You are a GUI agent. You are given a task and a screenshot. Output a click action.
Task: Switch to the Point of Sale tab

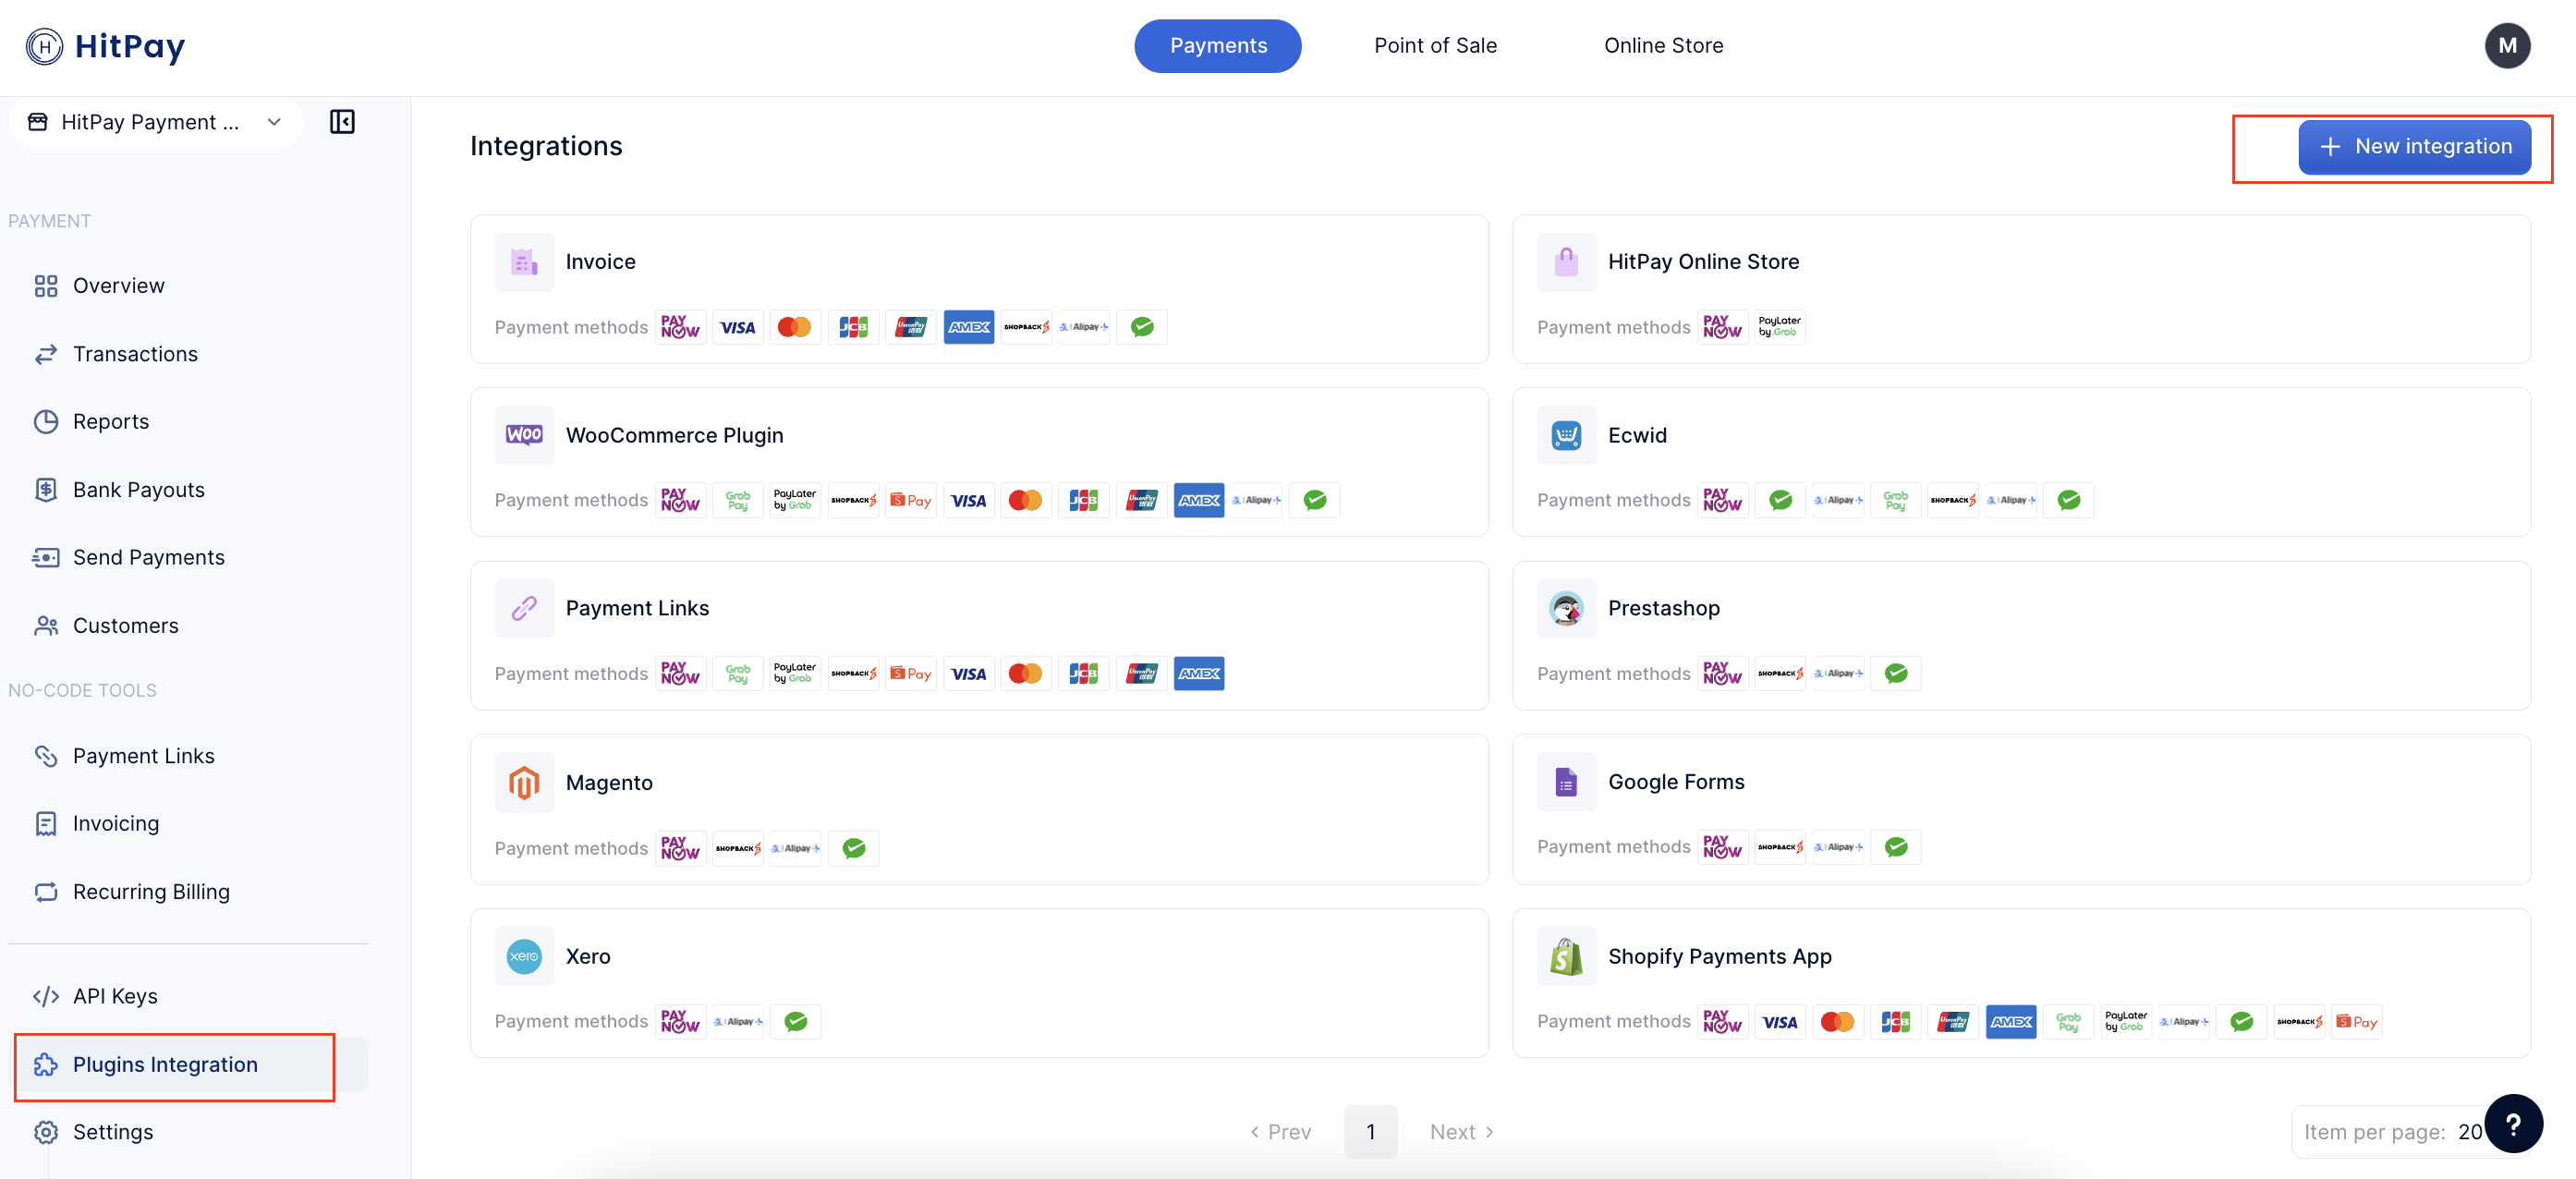[x=1435, y=46]
